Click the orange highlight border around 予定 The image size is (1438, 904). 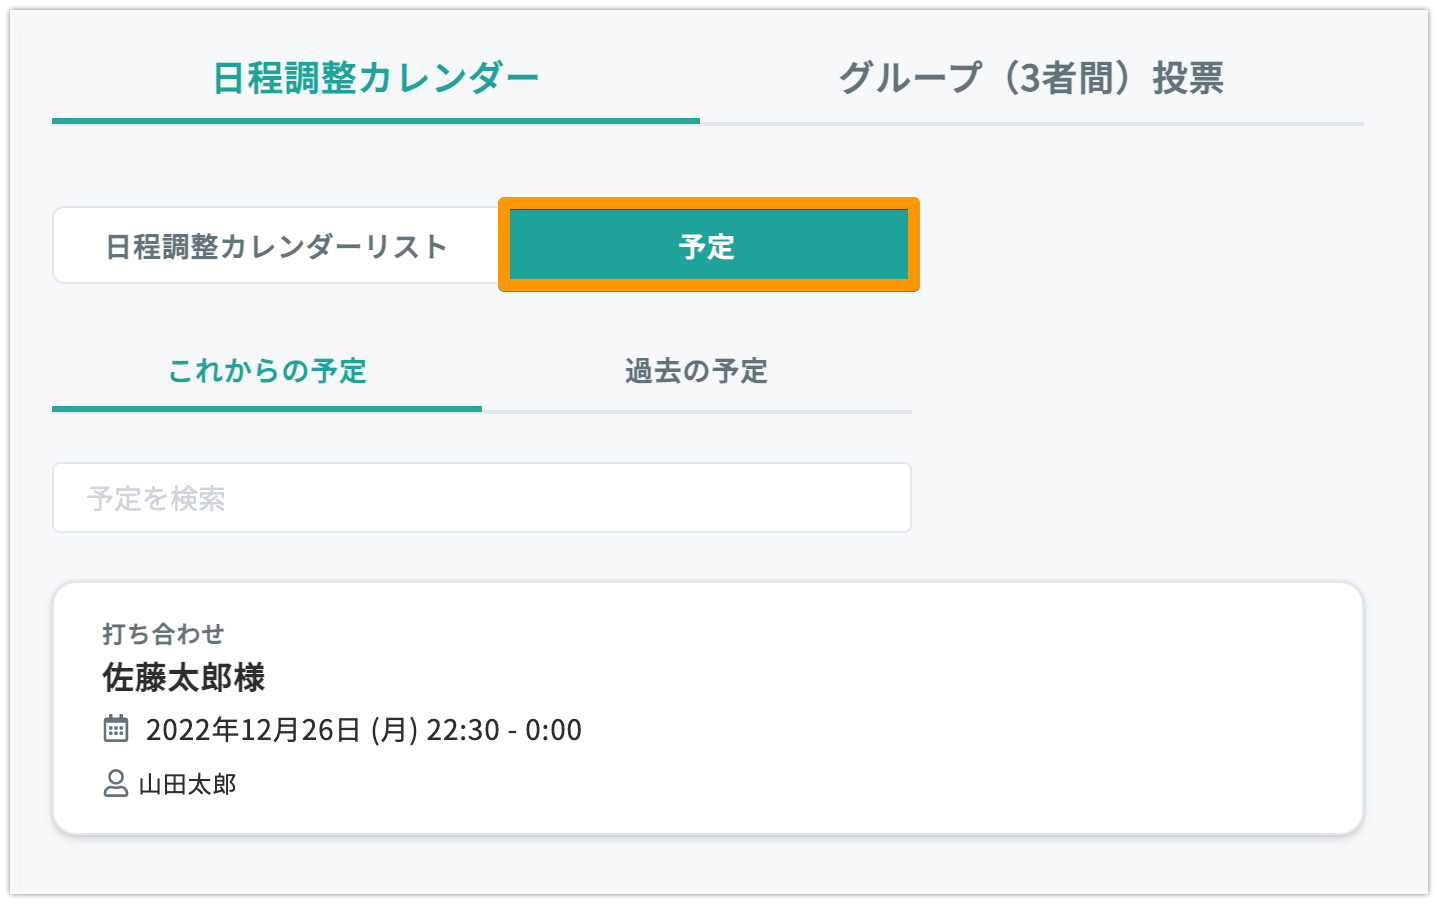708,203
